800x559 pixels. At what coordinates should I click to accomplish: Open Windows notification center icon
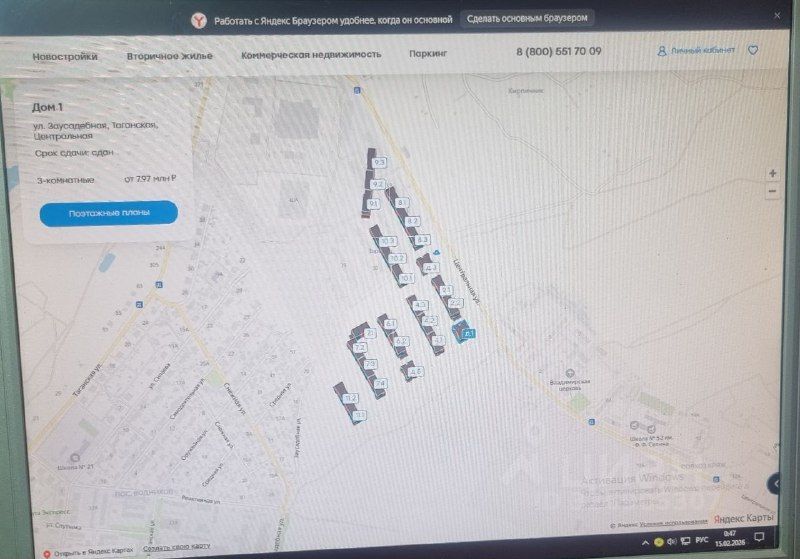759,537
